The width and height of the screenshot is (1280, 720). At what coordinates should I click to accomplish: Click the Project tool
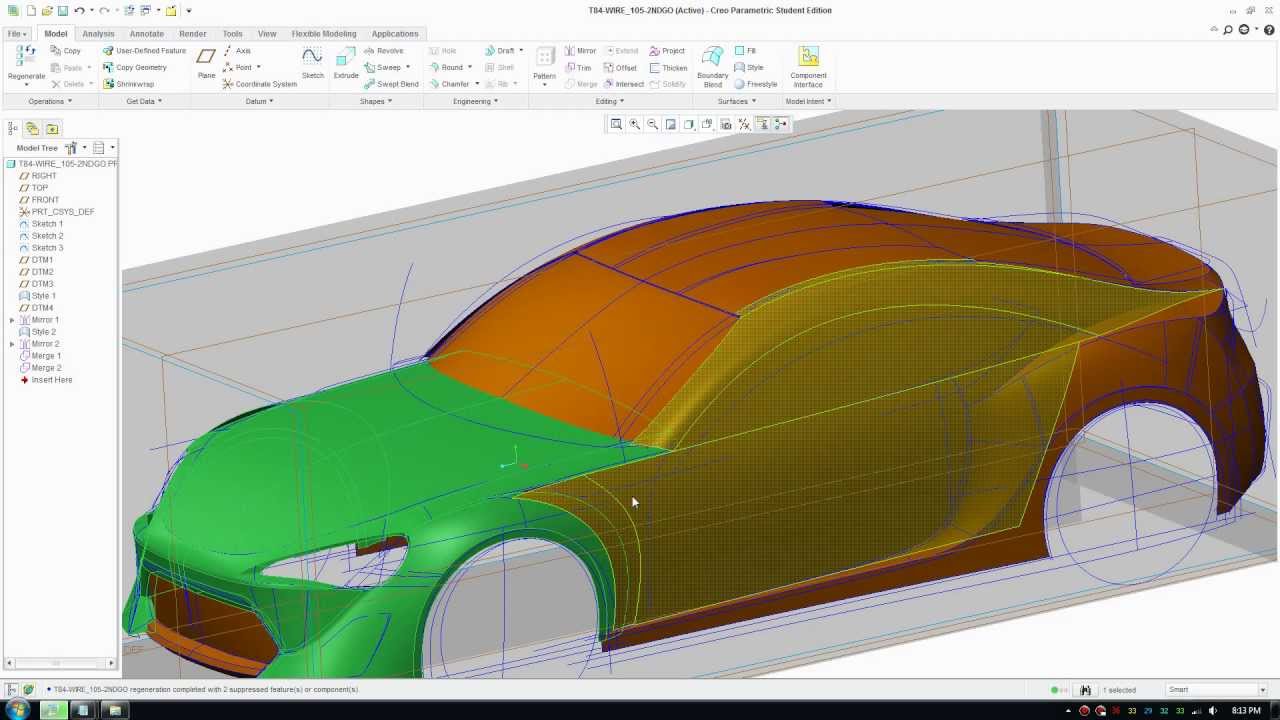pyautogui.click(x=667, y=51)
